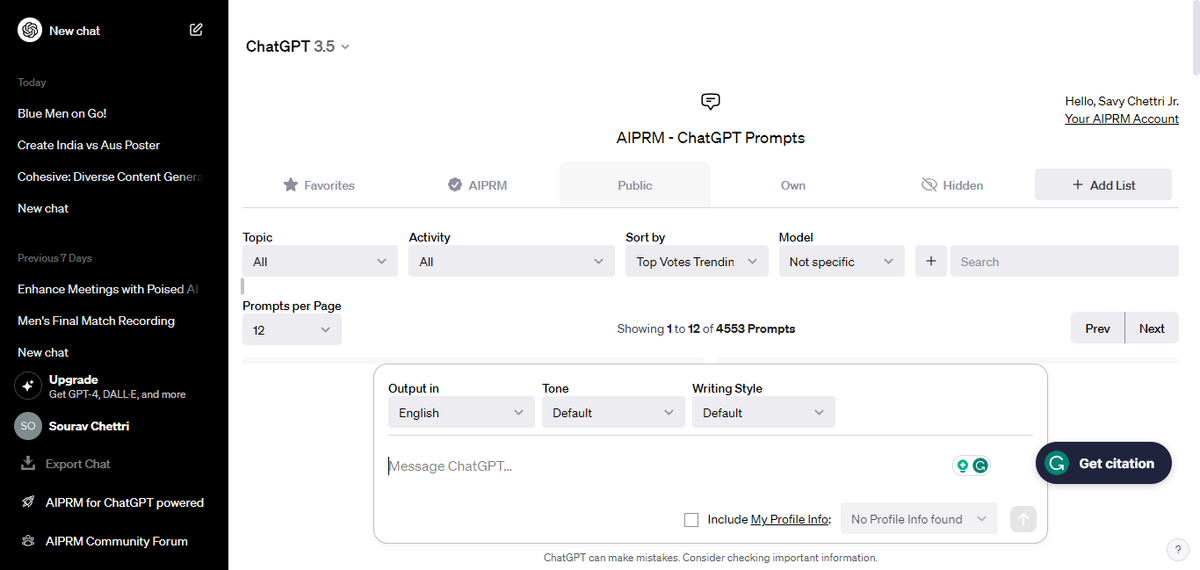Open the ChatGPT 3.5 model selector
Screen dimensions: 1200x570
point(297,46)
